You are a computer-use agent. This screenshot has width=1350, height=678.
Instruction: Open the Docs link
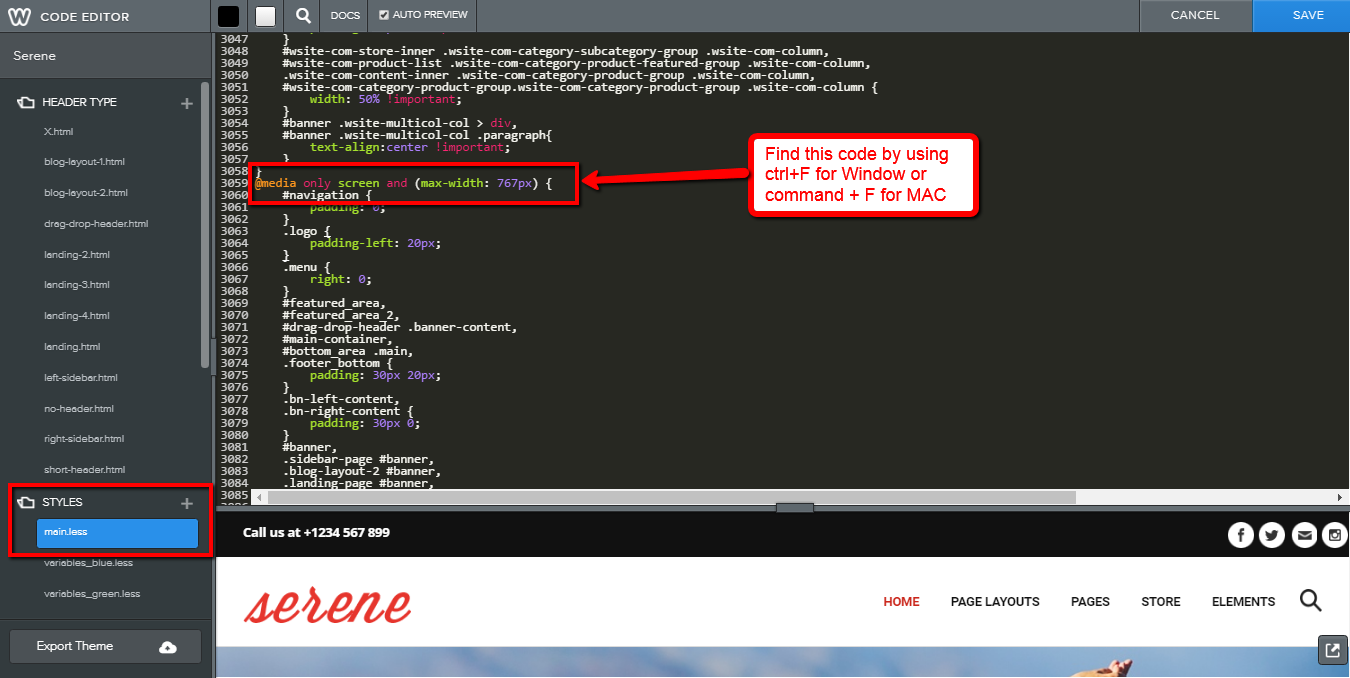[x=345, y=16]
